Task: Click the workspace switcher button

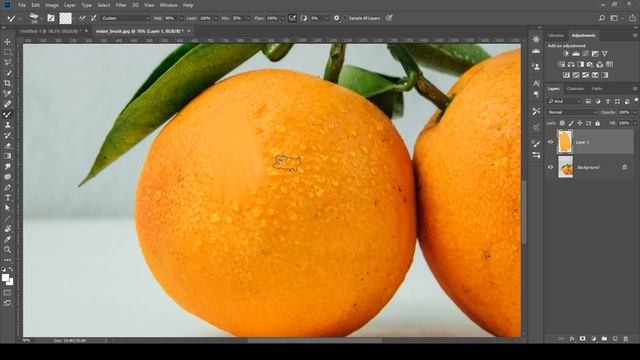Action: pyautogui.click(x=614, y=18)
